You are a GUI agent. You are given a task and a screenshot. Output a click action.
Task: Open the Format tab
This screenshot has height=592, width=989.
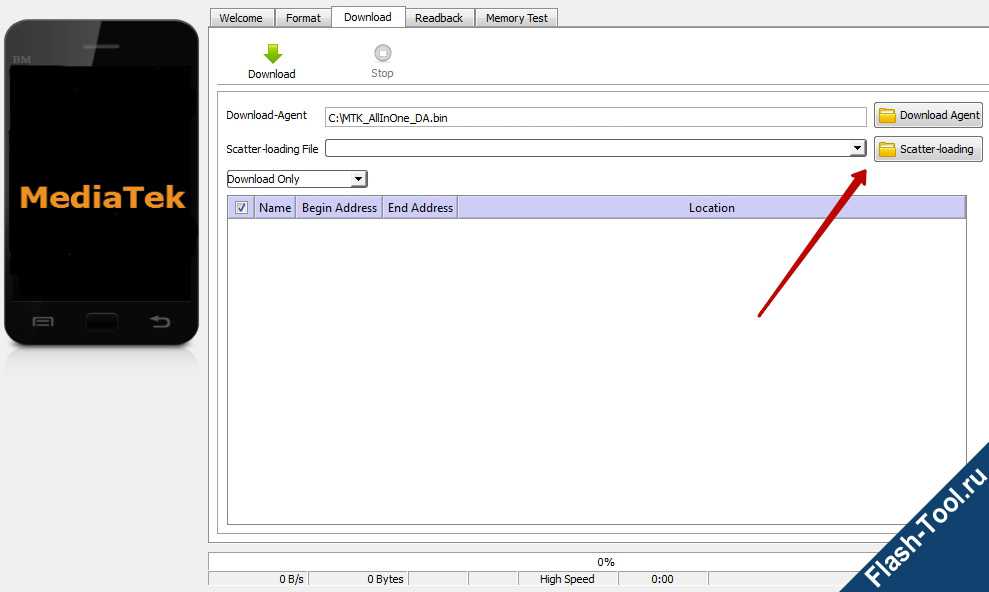[303, 18]
